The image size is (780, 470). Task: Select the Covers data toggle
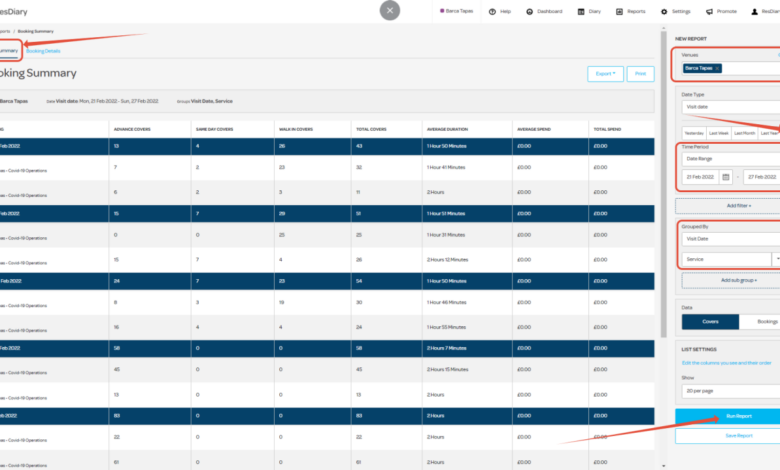pyautogui.click(x=709, y=322)
